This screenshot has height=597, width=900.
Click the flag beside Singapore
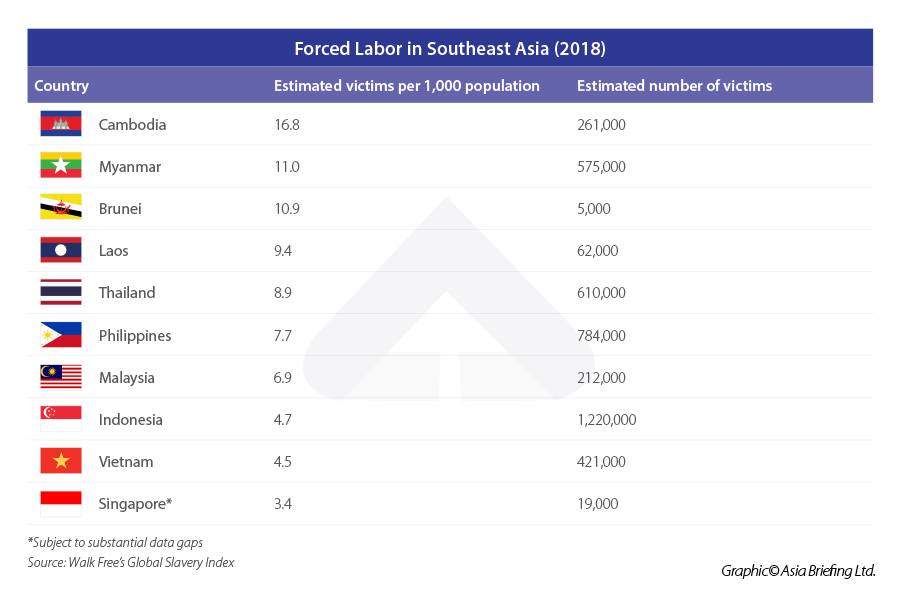61,503
